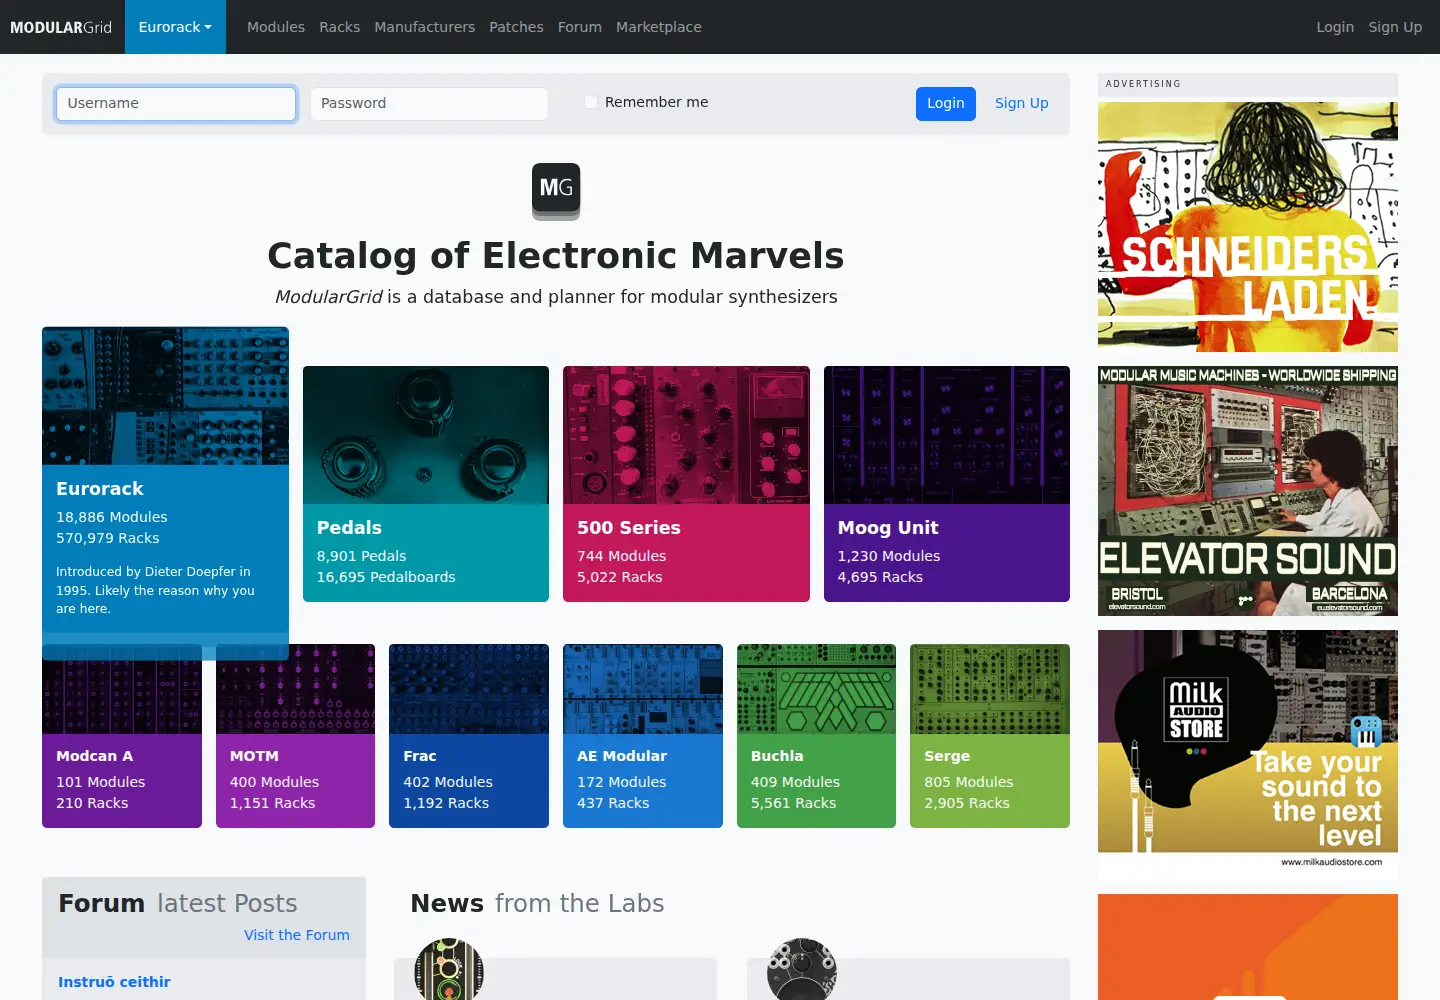Click Sign Up beside the Login button
The height and width of the screenshot is (1000, 1440).
click(x=1022, y=103)
